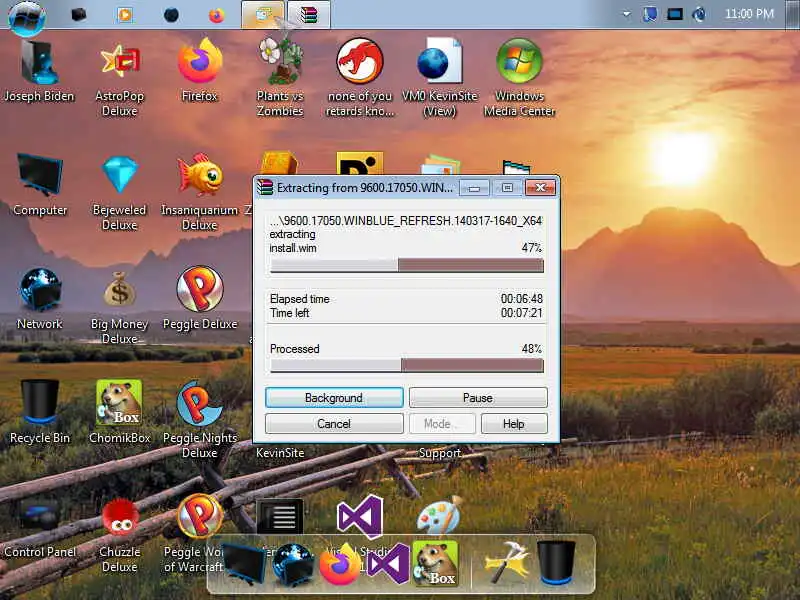Switch to the WinRAR taskbar button

(309, 15)
